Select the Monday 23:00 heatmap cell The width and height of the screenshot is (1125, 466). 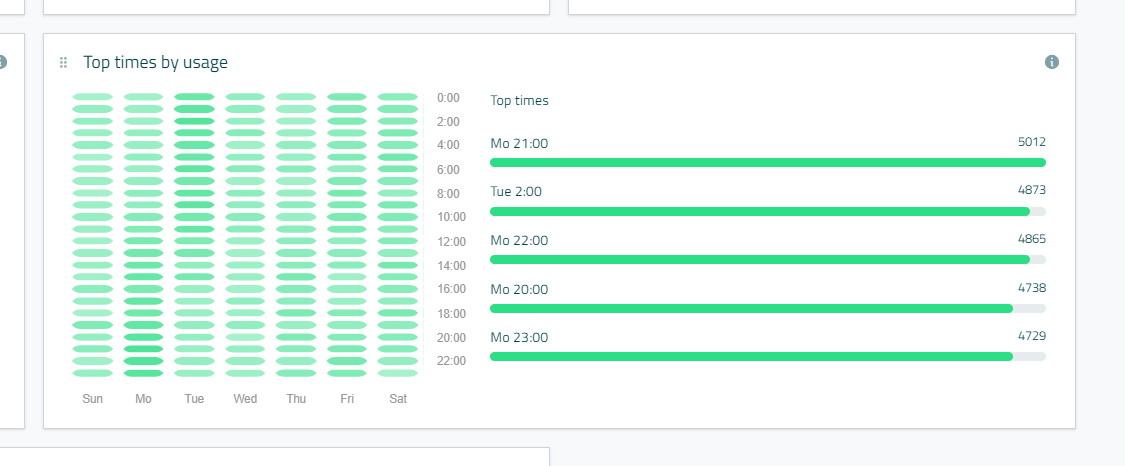click(143, 373)
